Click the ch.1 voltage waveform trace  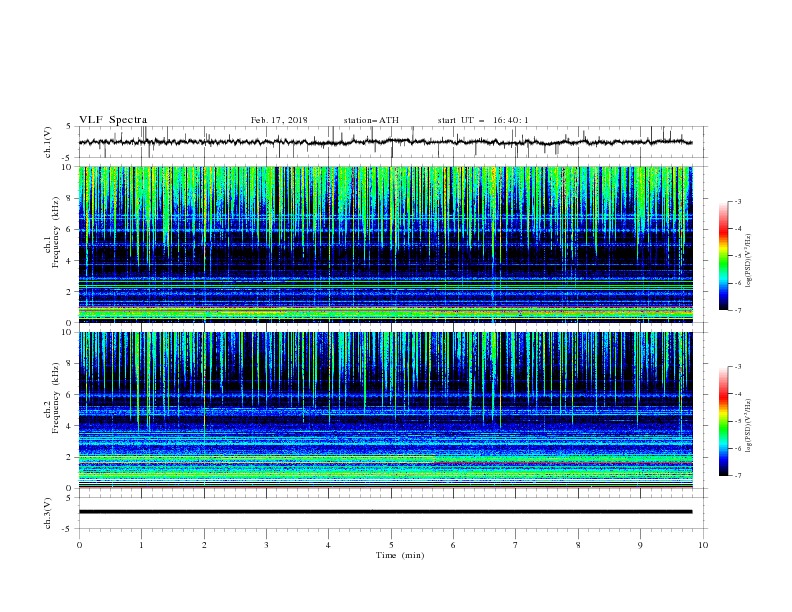[x=385, y=142]
